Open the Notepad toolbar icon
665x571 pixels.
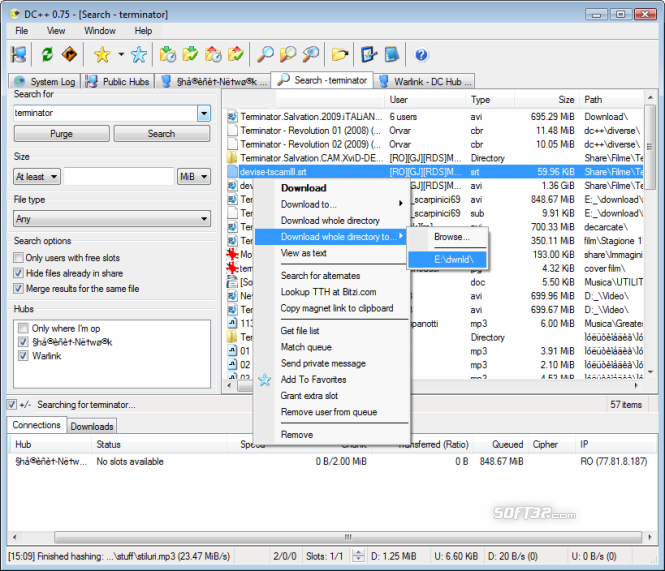click(391, 55)
